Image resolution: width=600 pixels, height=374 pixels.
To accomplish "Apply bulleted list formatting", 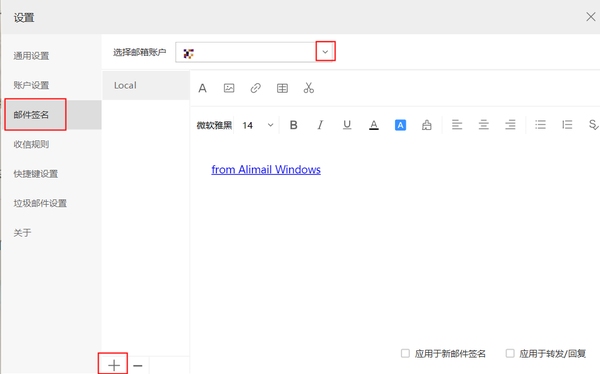I will [540, 125].
